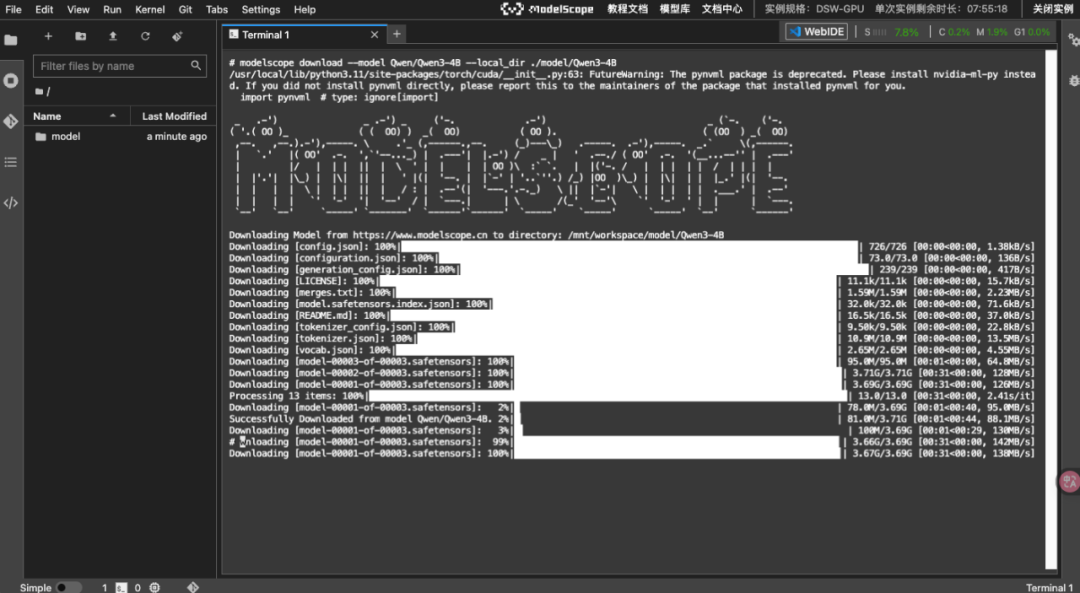Viewport: 1080px width, 593px height.
Task: Show the Table of Contents panel
Action: coord(10,162)
